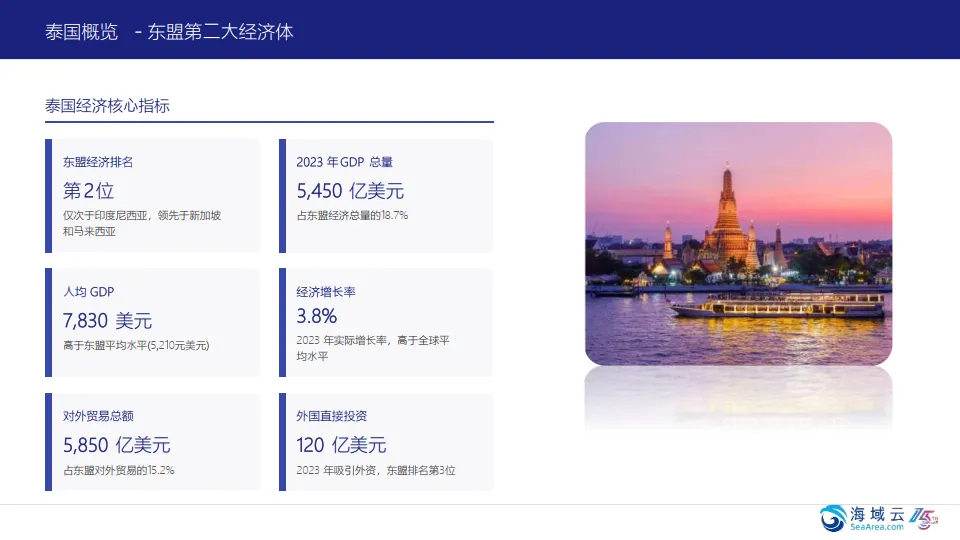Click the 15th anniversary badge icon

tap(923, 519)
